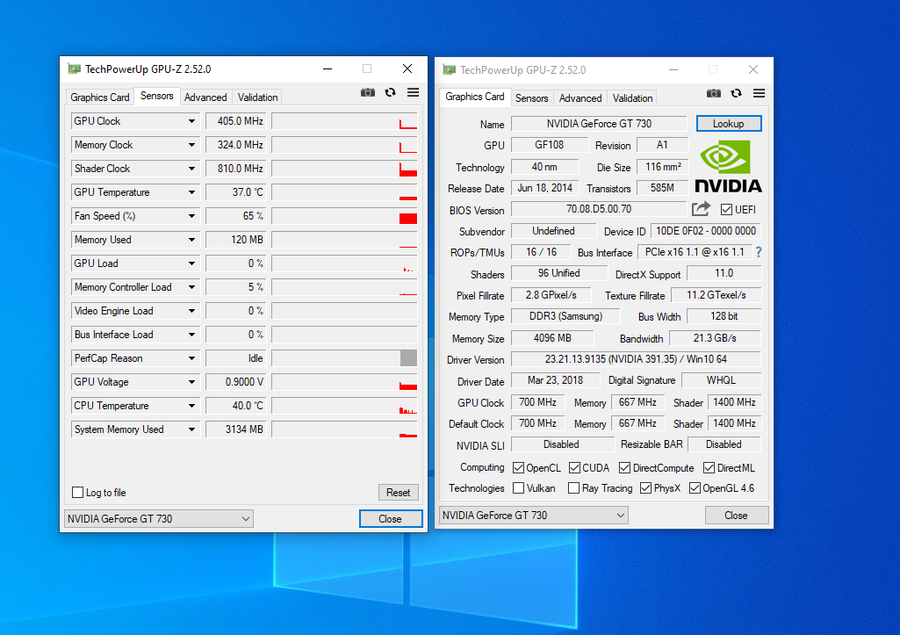900x635 pixels.
Task: Click the Driver Version field
Action: pyautogui.click(x=636, y=359)
